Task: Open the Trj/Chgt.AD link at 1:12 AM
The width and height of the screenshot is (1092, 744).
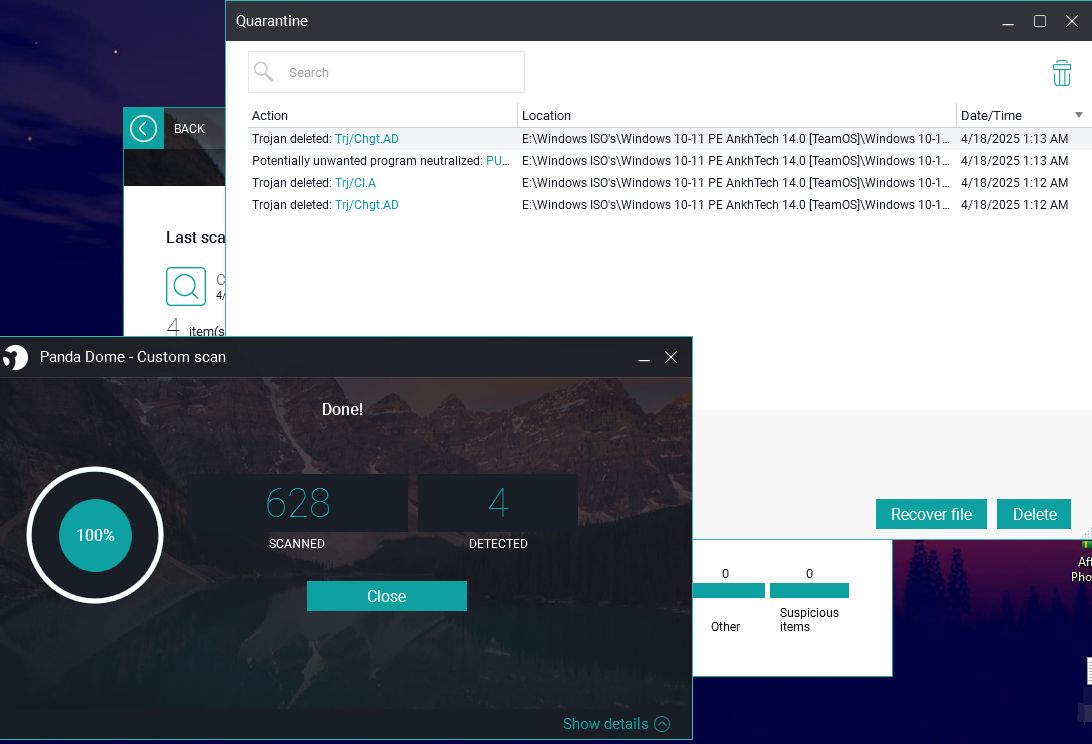Action: tap(366, 205)
